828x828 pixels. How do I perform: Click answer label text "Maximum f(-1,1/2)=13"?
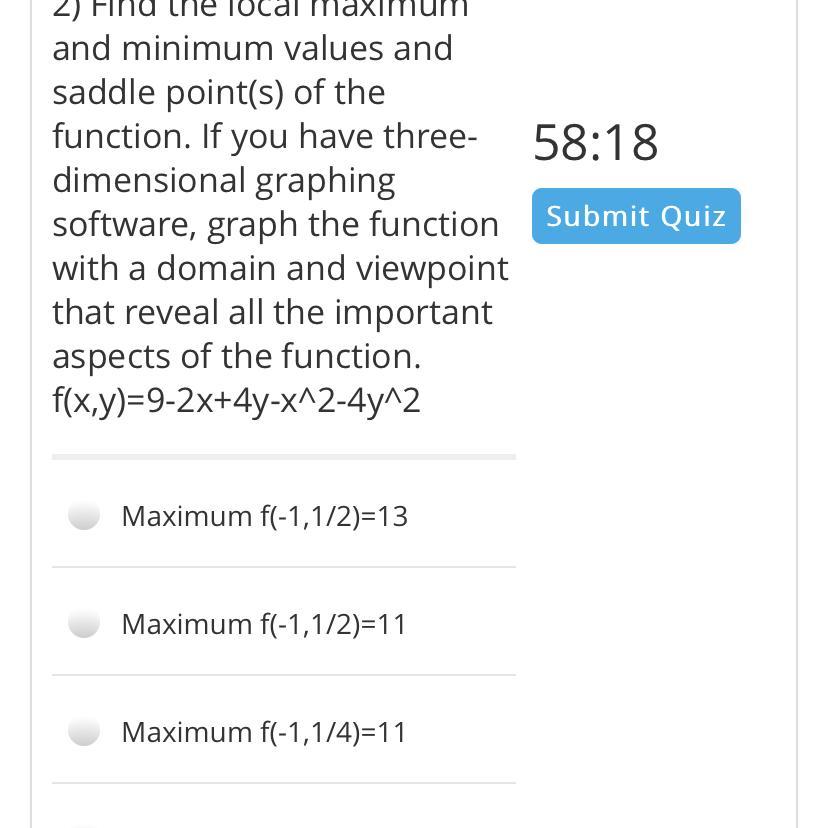(264, 516)
